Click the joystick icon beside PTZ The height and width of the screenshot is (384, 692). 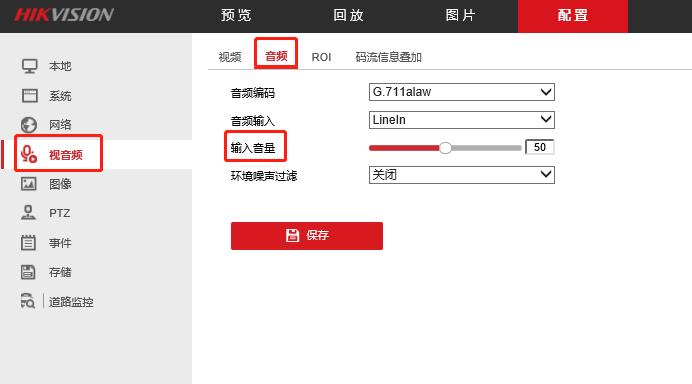pos(29,213)
